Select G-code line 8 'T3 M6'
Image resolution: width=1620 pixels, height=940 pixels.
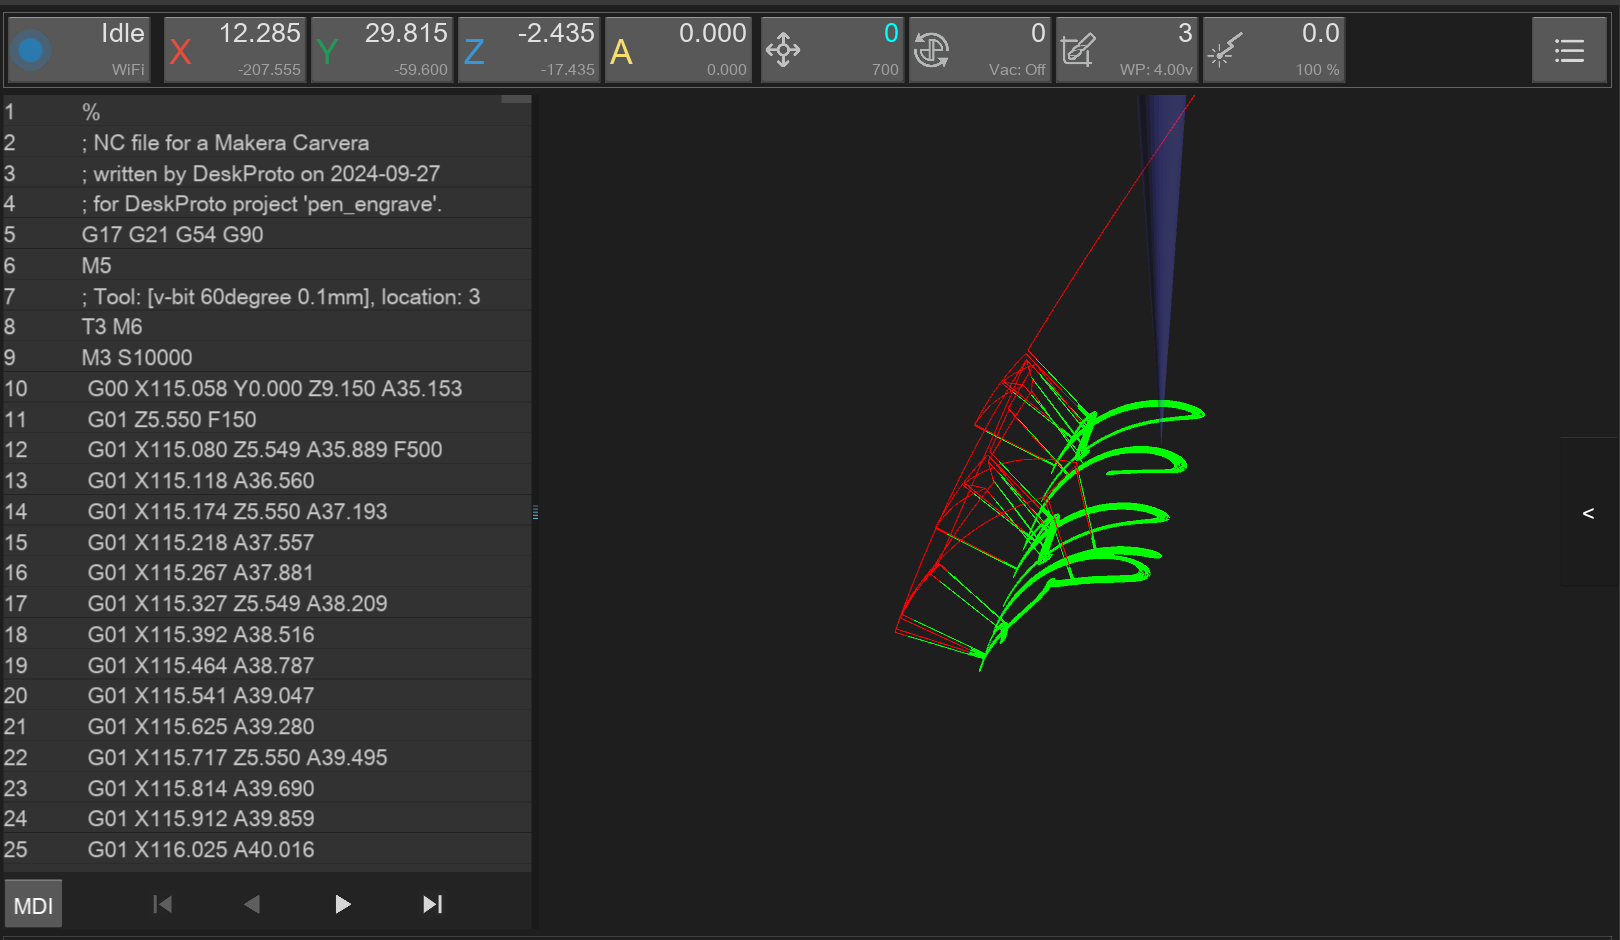point(112,327)
